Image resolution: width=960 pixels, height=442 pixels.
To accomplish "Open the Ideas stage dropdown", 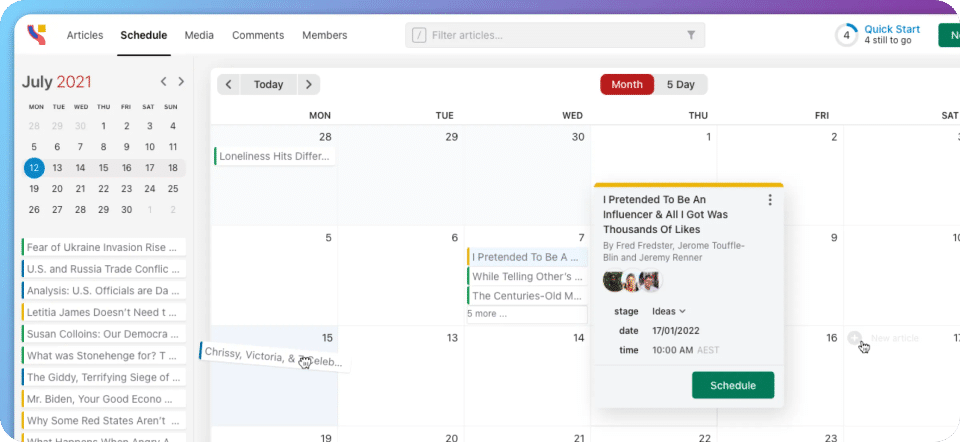I will 669,311.
